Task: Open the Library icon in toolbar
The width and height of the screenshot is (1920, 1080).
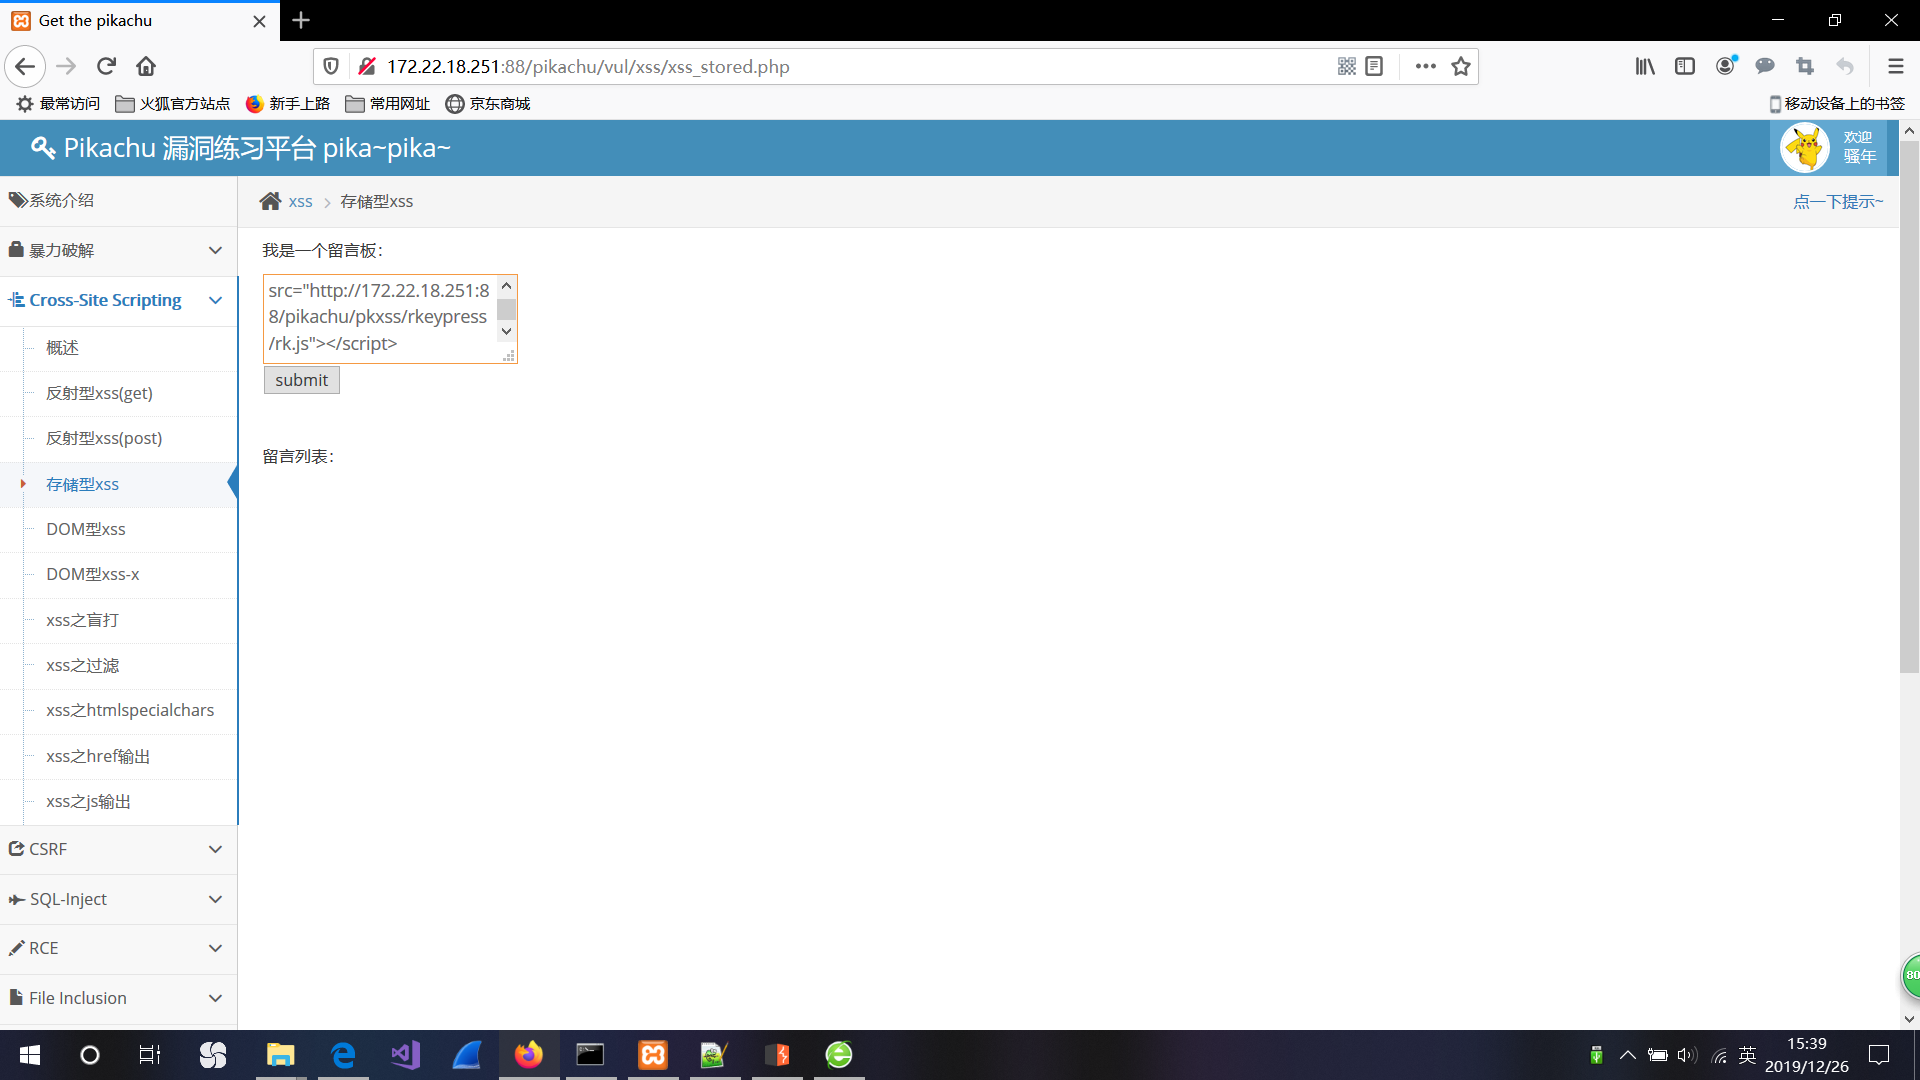Action: coord(1645,66)
